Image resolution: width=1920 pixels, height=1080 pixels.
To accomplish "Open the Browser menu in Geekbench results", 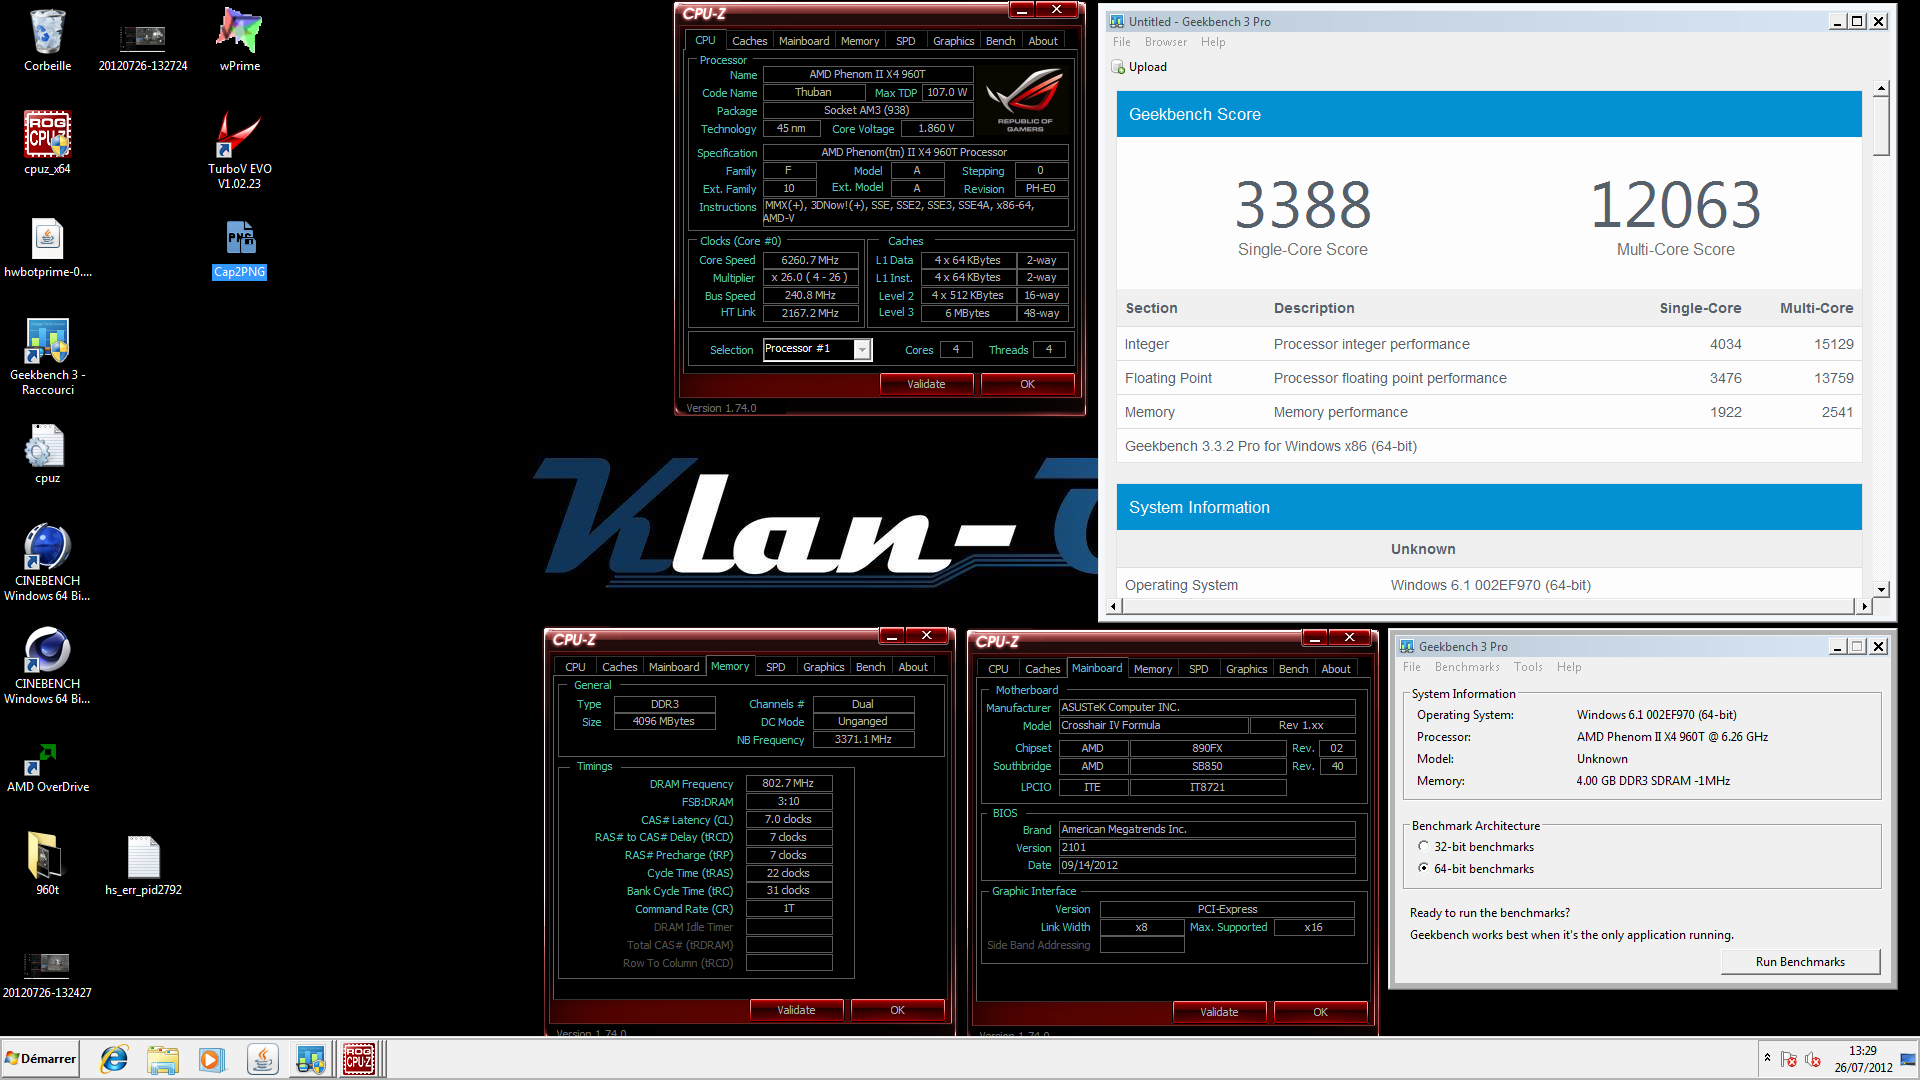I will click(1166, 42).
